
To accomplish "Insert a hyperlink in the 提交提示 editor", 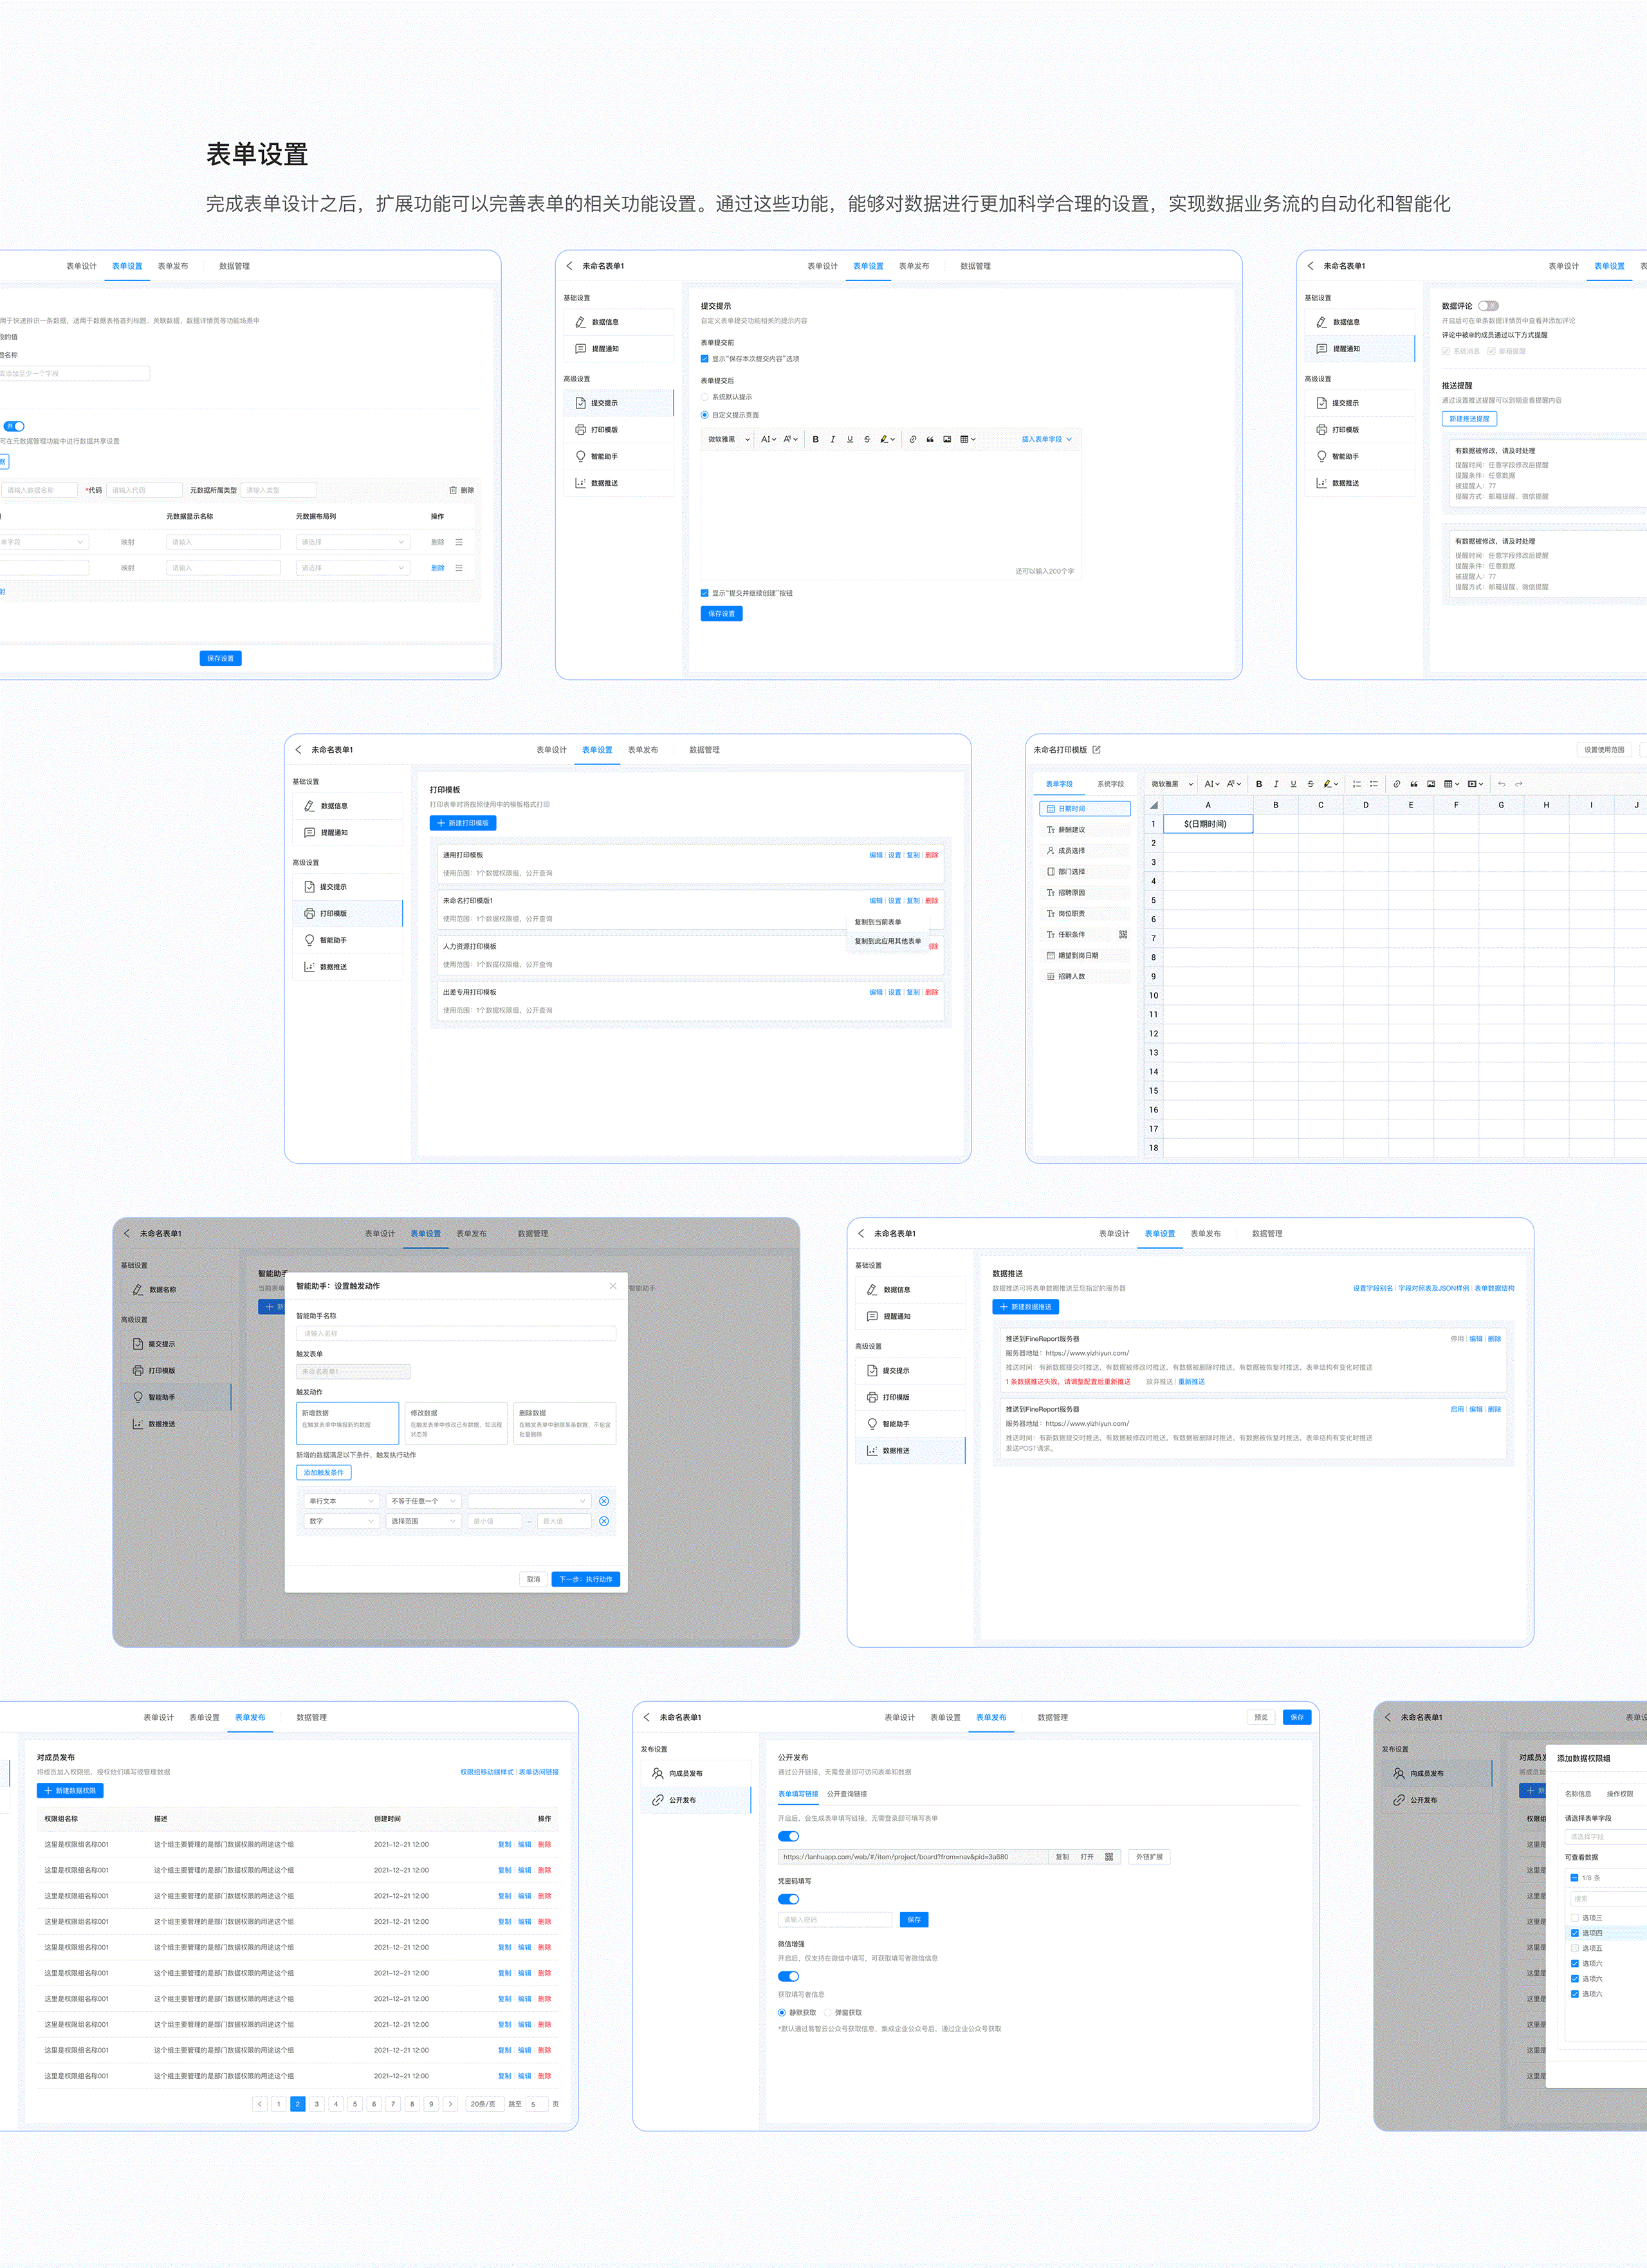I will point(913,439).
